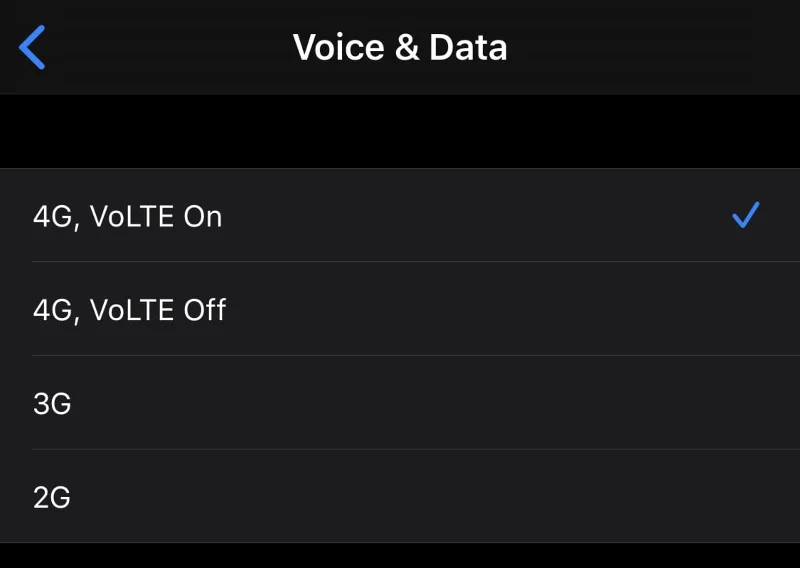
Task: Select the 4G, VoLTE On option
Action: pyautogui.click(x=400, y=216)
